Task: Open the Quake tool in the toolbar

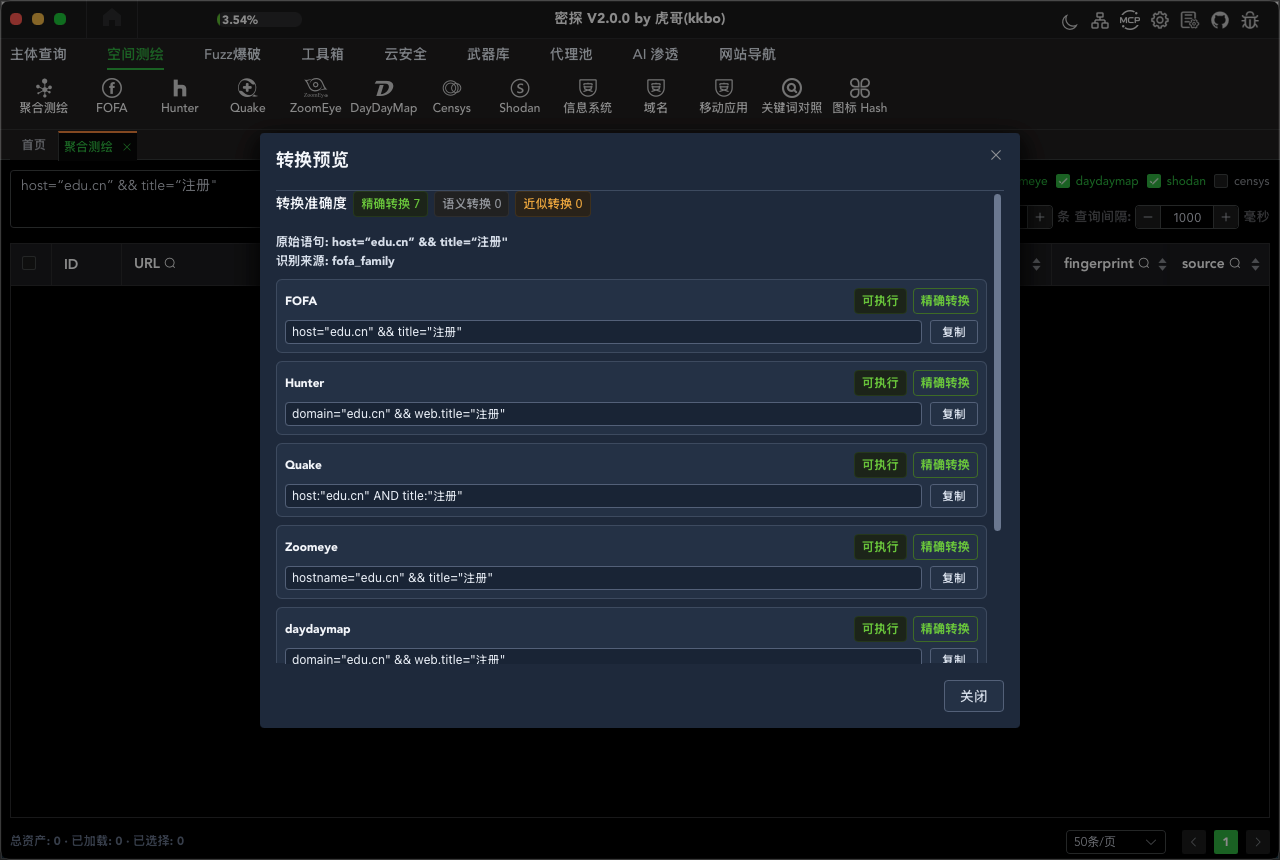Action: tap(248, 96)
